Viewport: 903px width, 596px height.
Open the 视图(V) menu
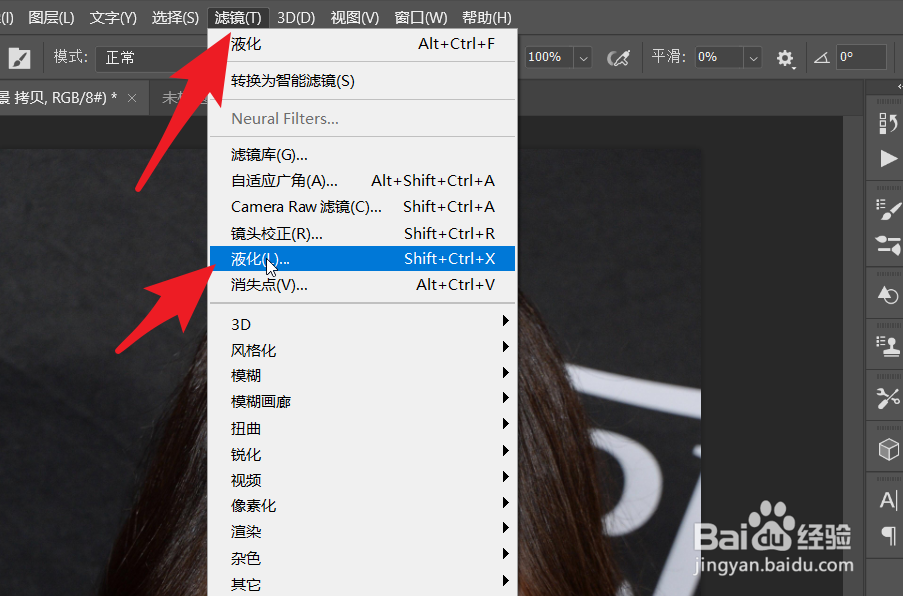[x=355, y=18]
